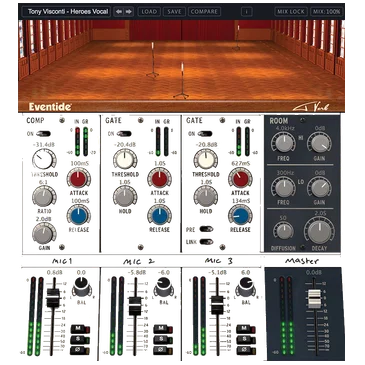Image resolution: width=365 pixels, height=365 pixels.
Task: Open the info button in the top bar
Action: point(247,12)
